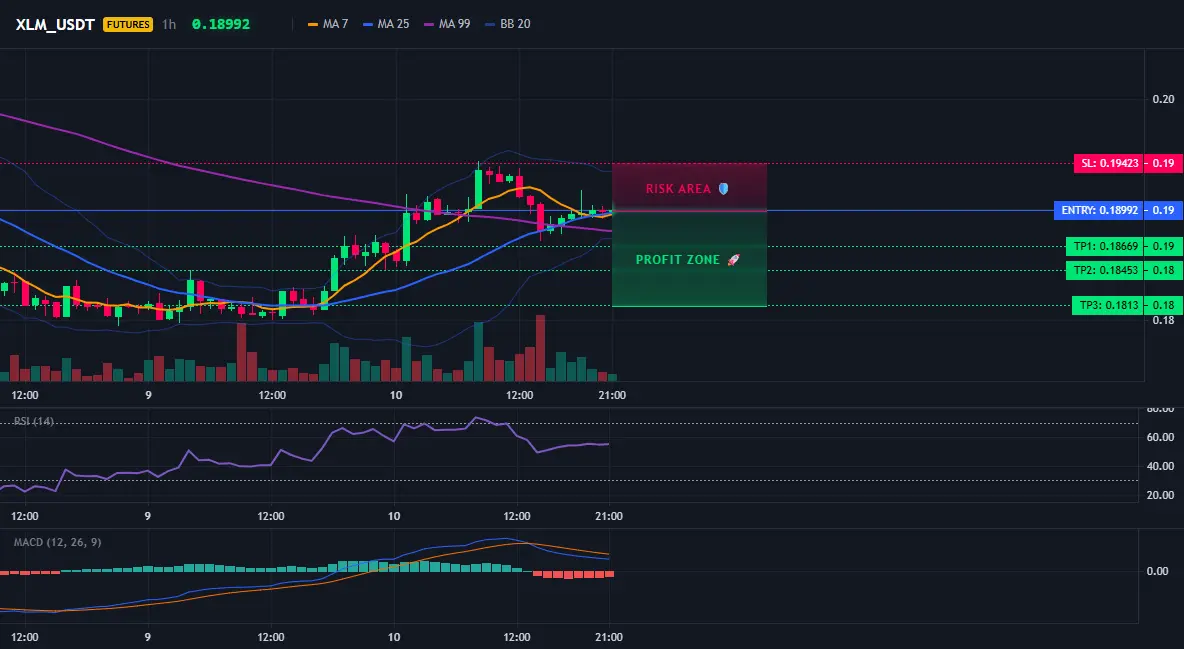Click the red shield icon in RISK AREA
The height and width of the screenshot is (649, 1184).
click(723, 189)
